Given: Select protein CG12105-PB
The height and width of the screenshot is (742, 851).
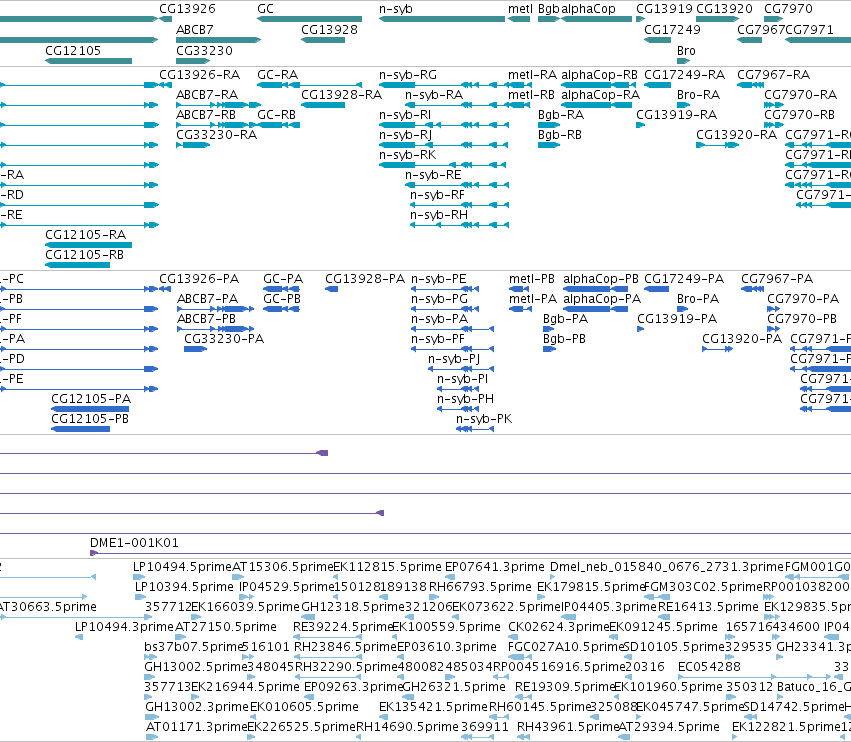Looking at the screenshot, I should [90, 418].
